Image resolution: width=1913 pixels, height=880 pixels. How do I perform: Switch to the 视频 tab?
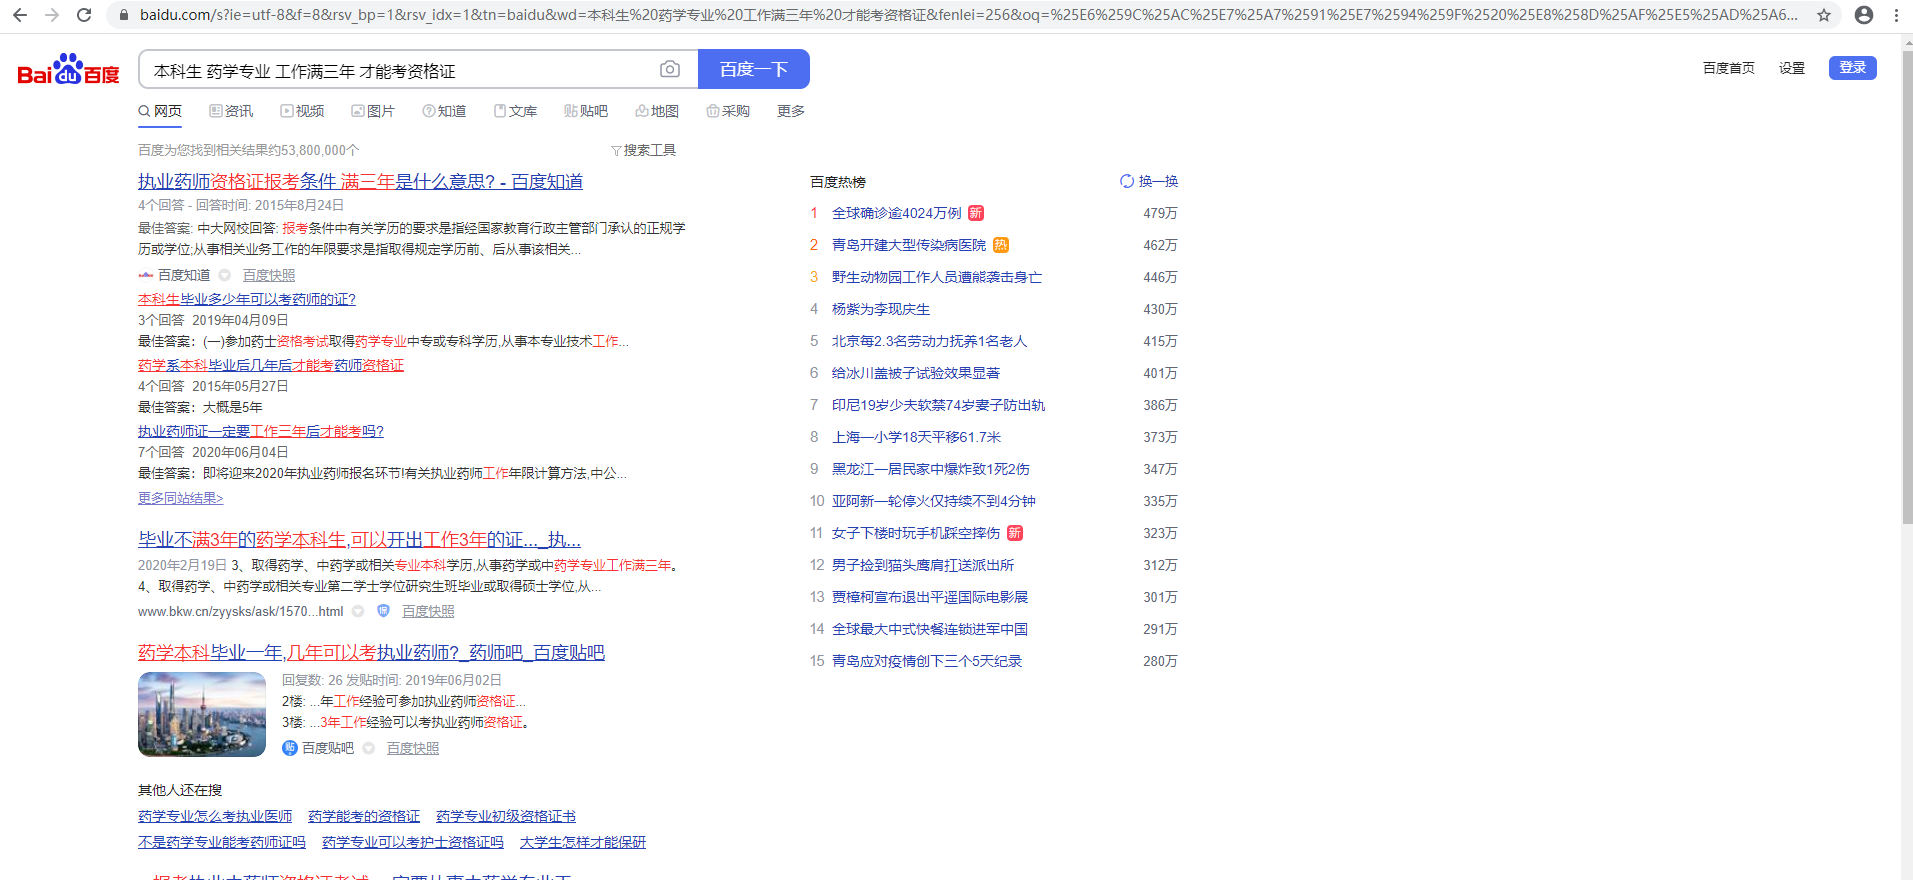coord(302,111)
